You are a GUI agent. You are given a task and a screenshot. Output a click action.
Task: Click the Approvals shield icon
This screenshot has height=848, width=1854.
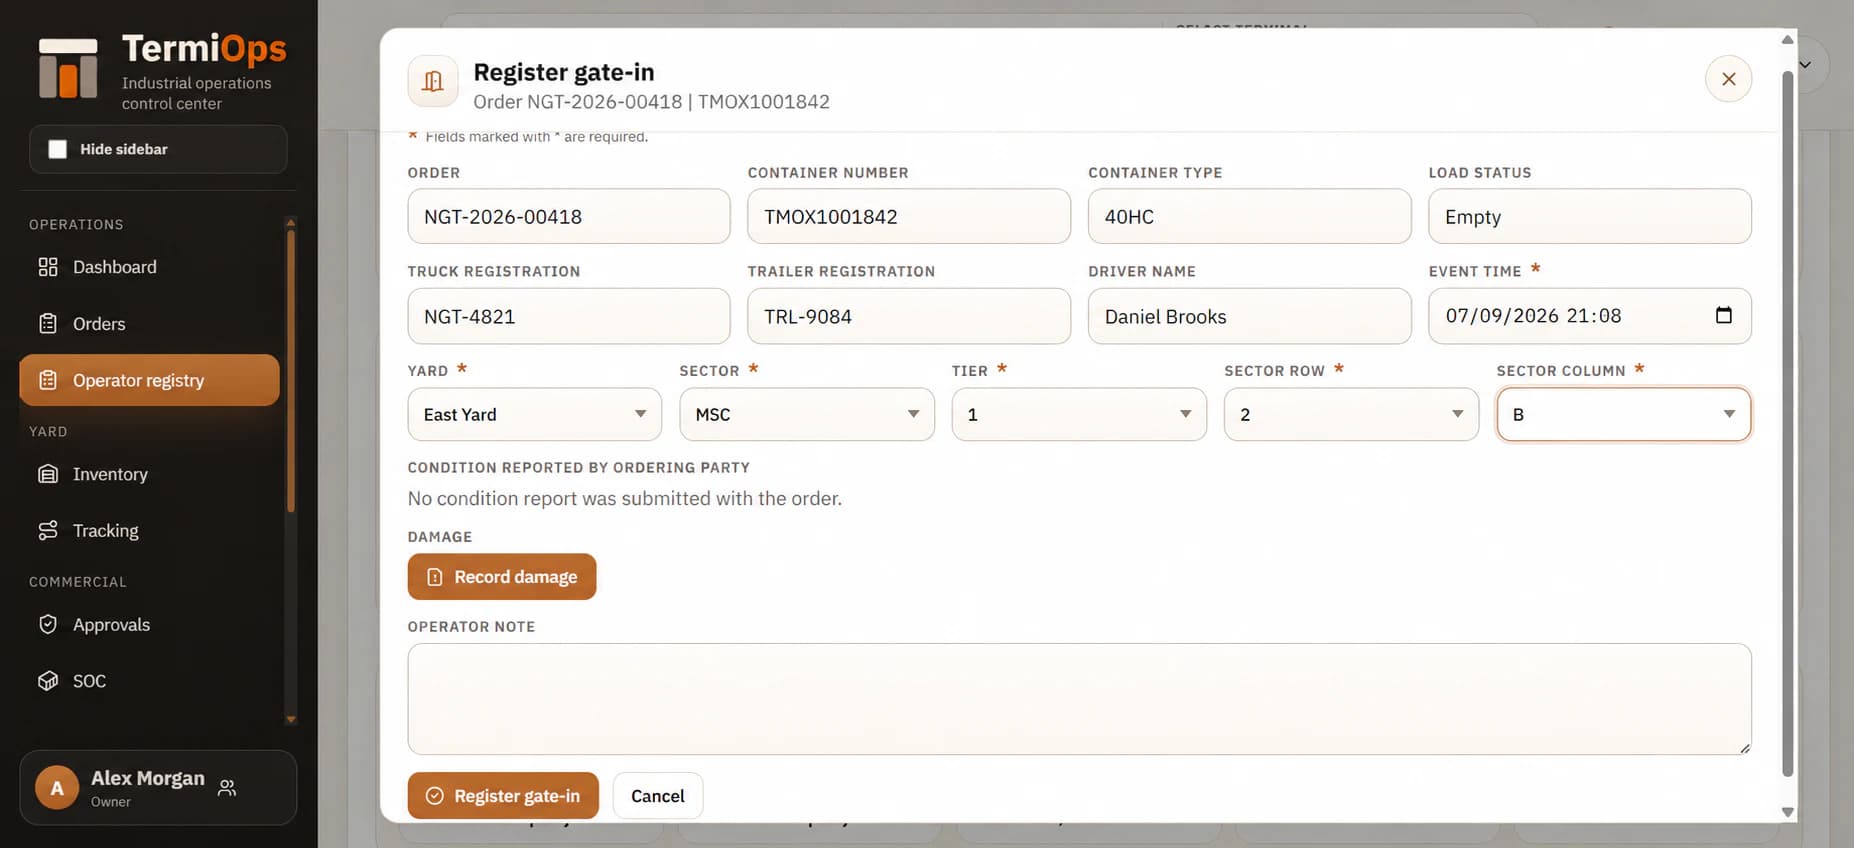48,625
